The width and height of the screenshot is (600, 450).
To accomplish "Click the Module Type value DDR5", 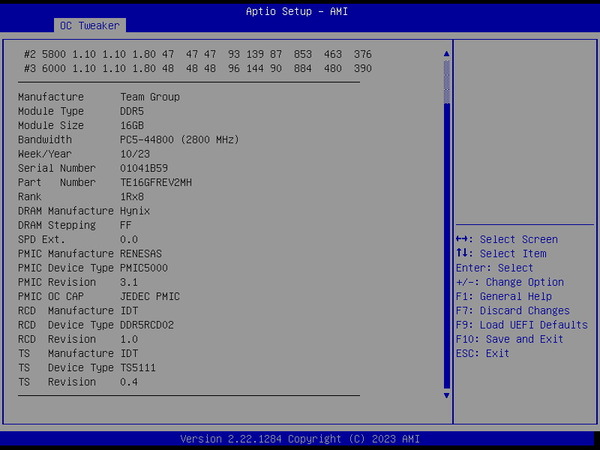I will click(132, 111).
